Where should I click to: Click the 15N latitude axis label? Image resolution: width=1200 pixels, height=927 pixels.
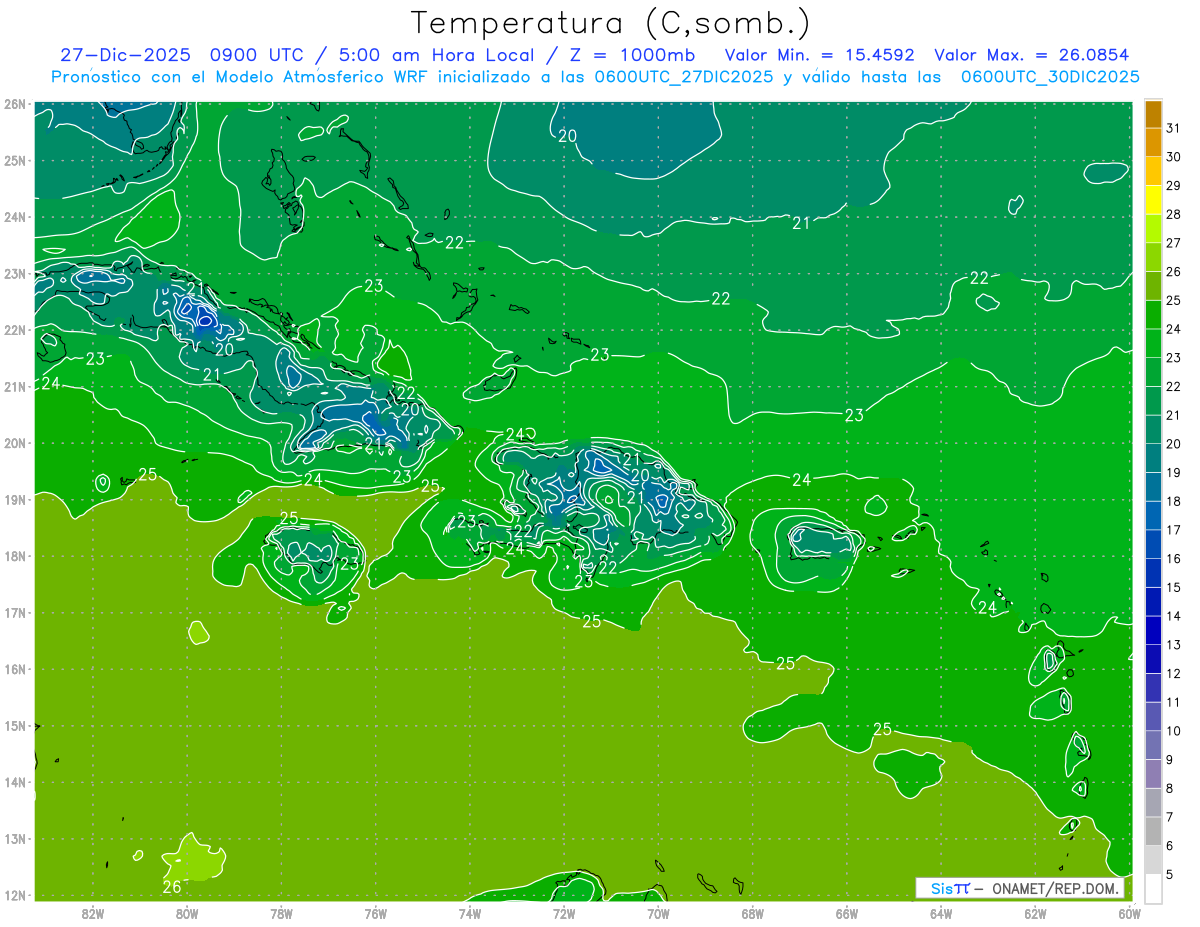(15, 726)
